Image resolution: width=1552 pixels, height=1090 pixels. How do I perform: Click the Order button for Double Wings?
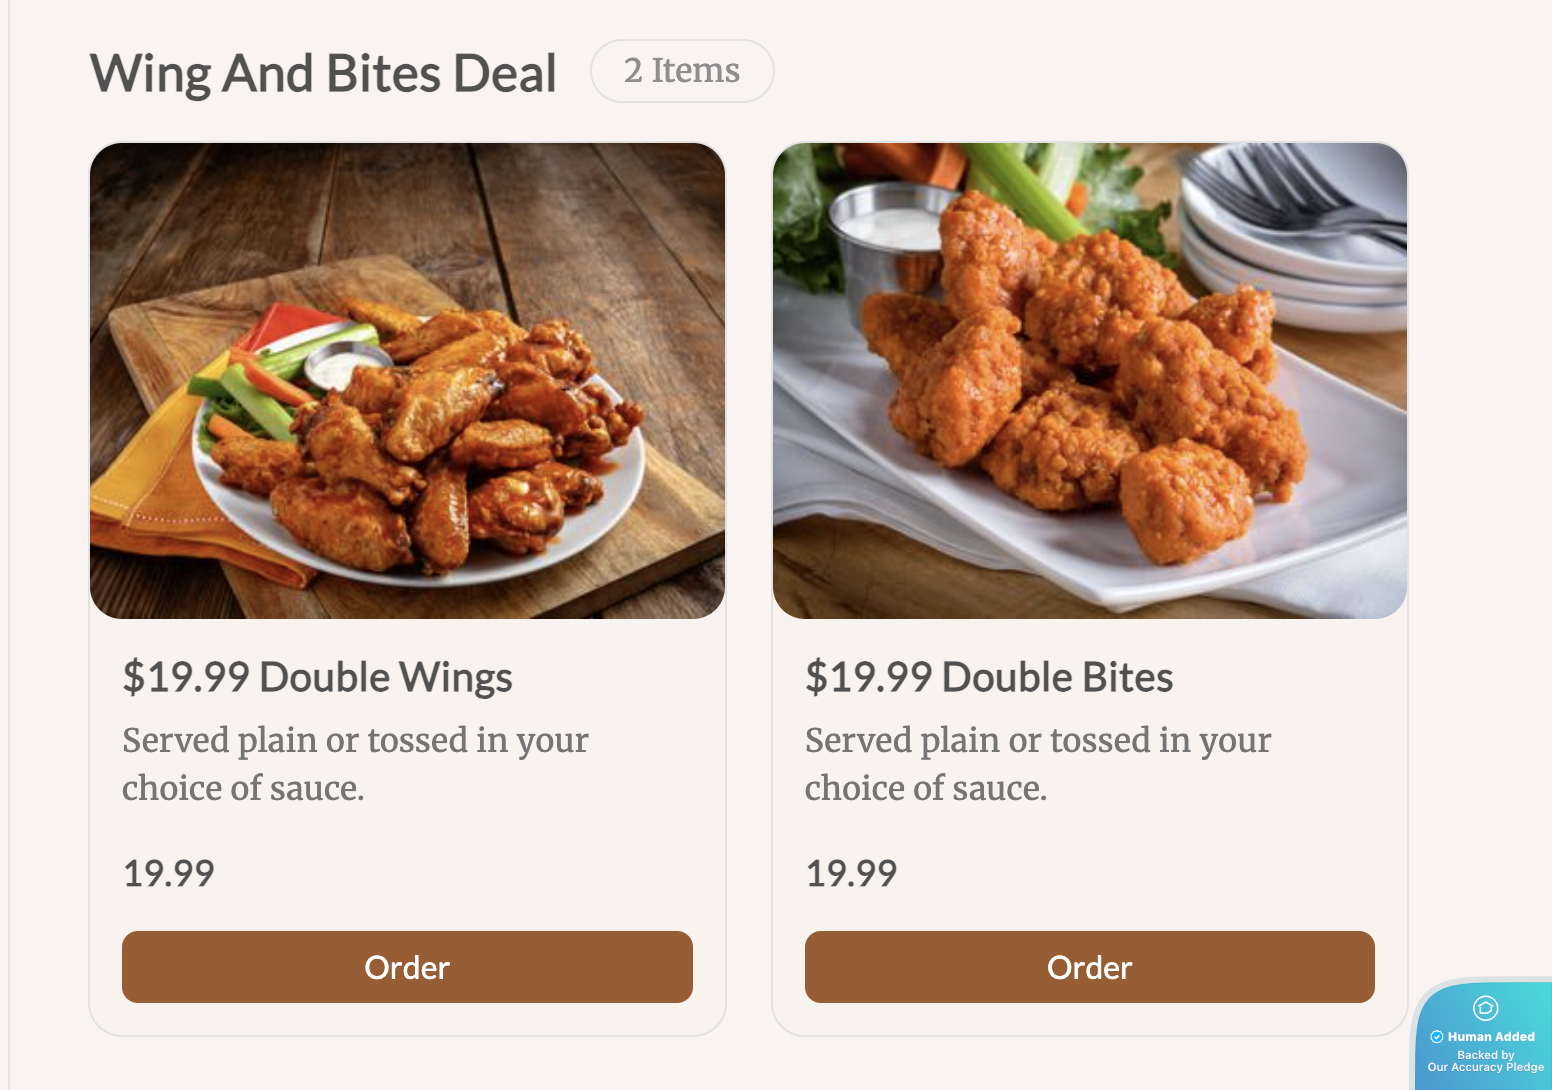pyautogui.click(x=407, y=967)
